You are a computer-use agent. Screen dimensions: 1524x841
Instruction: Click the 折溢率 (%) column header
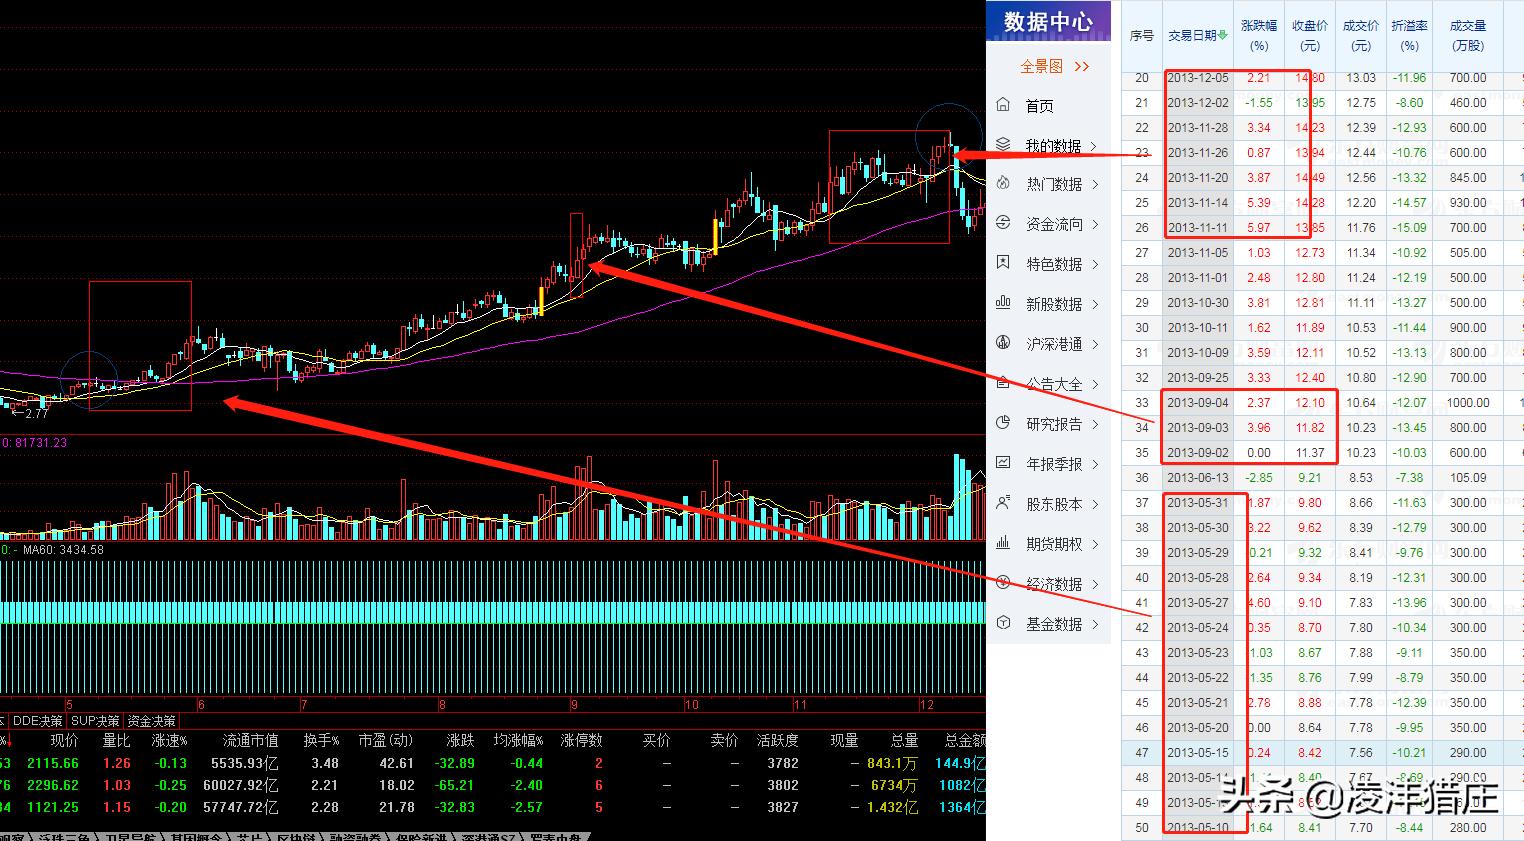coord(1410,35)
